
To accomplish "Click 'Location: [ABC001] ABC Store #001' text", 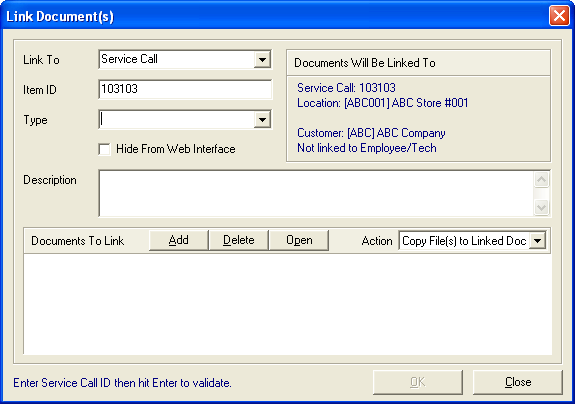I will [382, 103].
